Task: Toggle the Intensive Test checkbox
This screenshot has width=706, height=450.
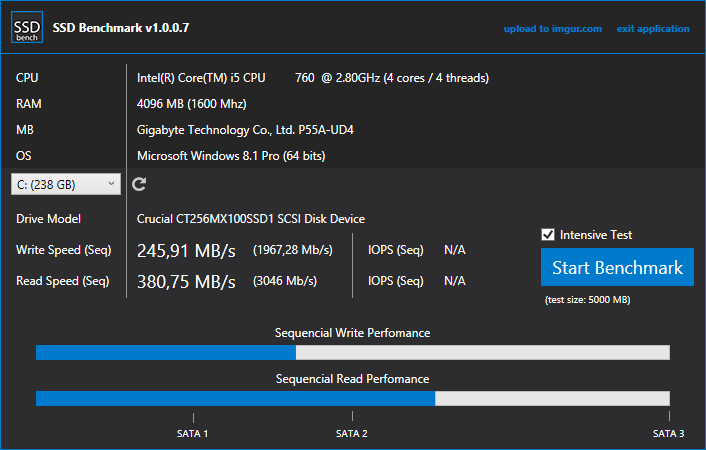Action: 547,235
